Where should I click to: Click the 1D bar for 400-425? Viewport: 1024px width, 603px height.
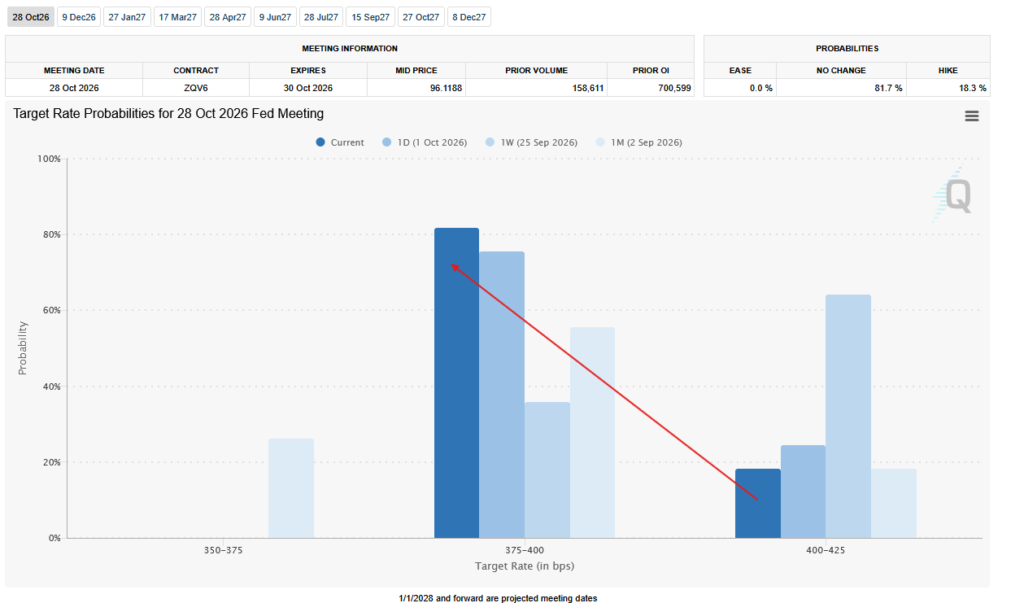[803, 491]
